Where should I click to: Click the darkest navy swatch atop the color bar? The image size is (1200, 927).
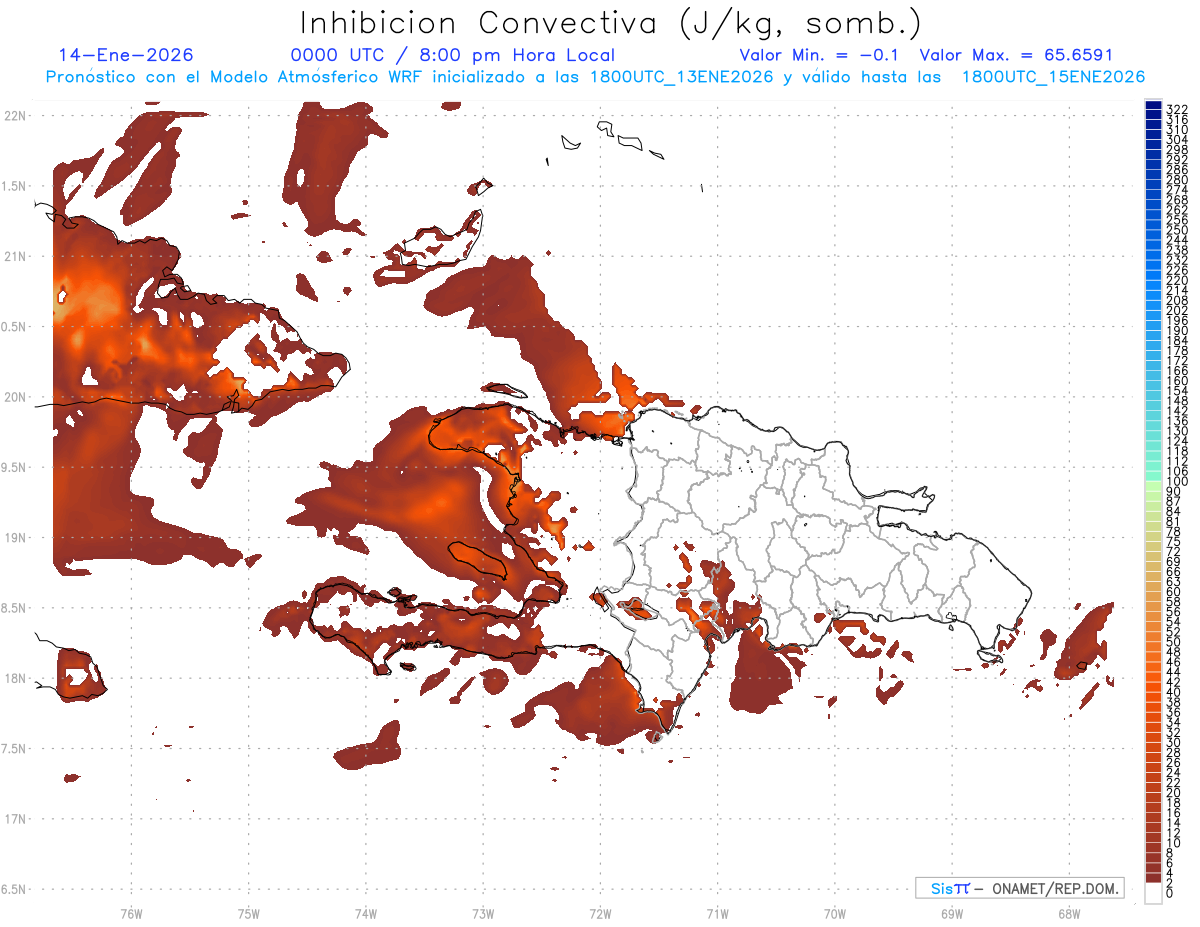pyautogui.click(x=1153, y=105)
